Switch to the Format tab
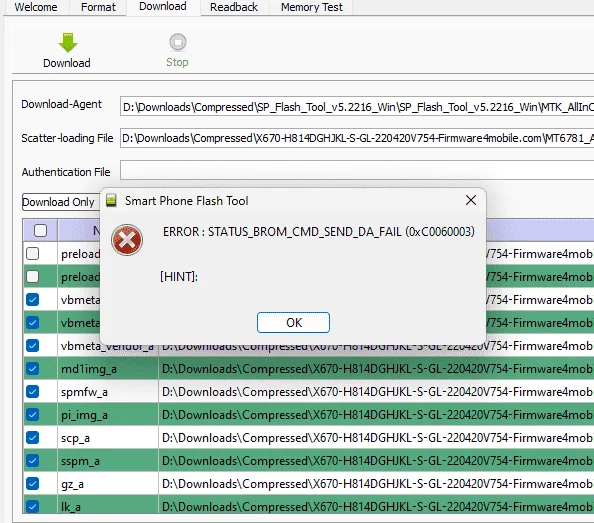The image size is (594, 523). [x=98, y=7]
